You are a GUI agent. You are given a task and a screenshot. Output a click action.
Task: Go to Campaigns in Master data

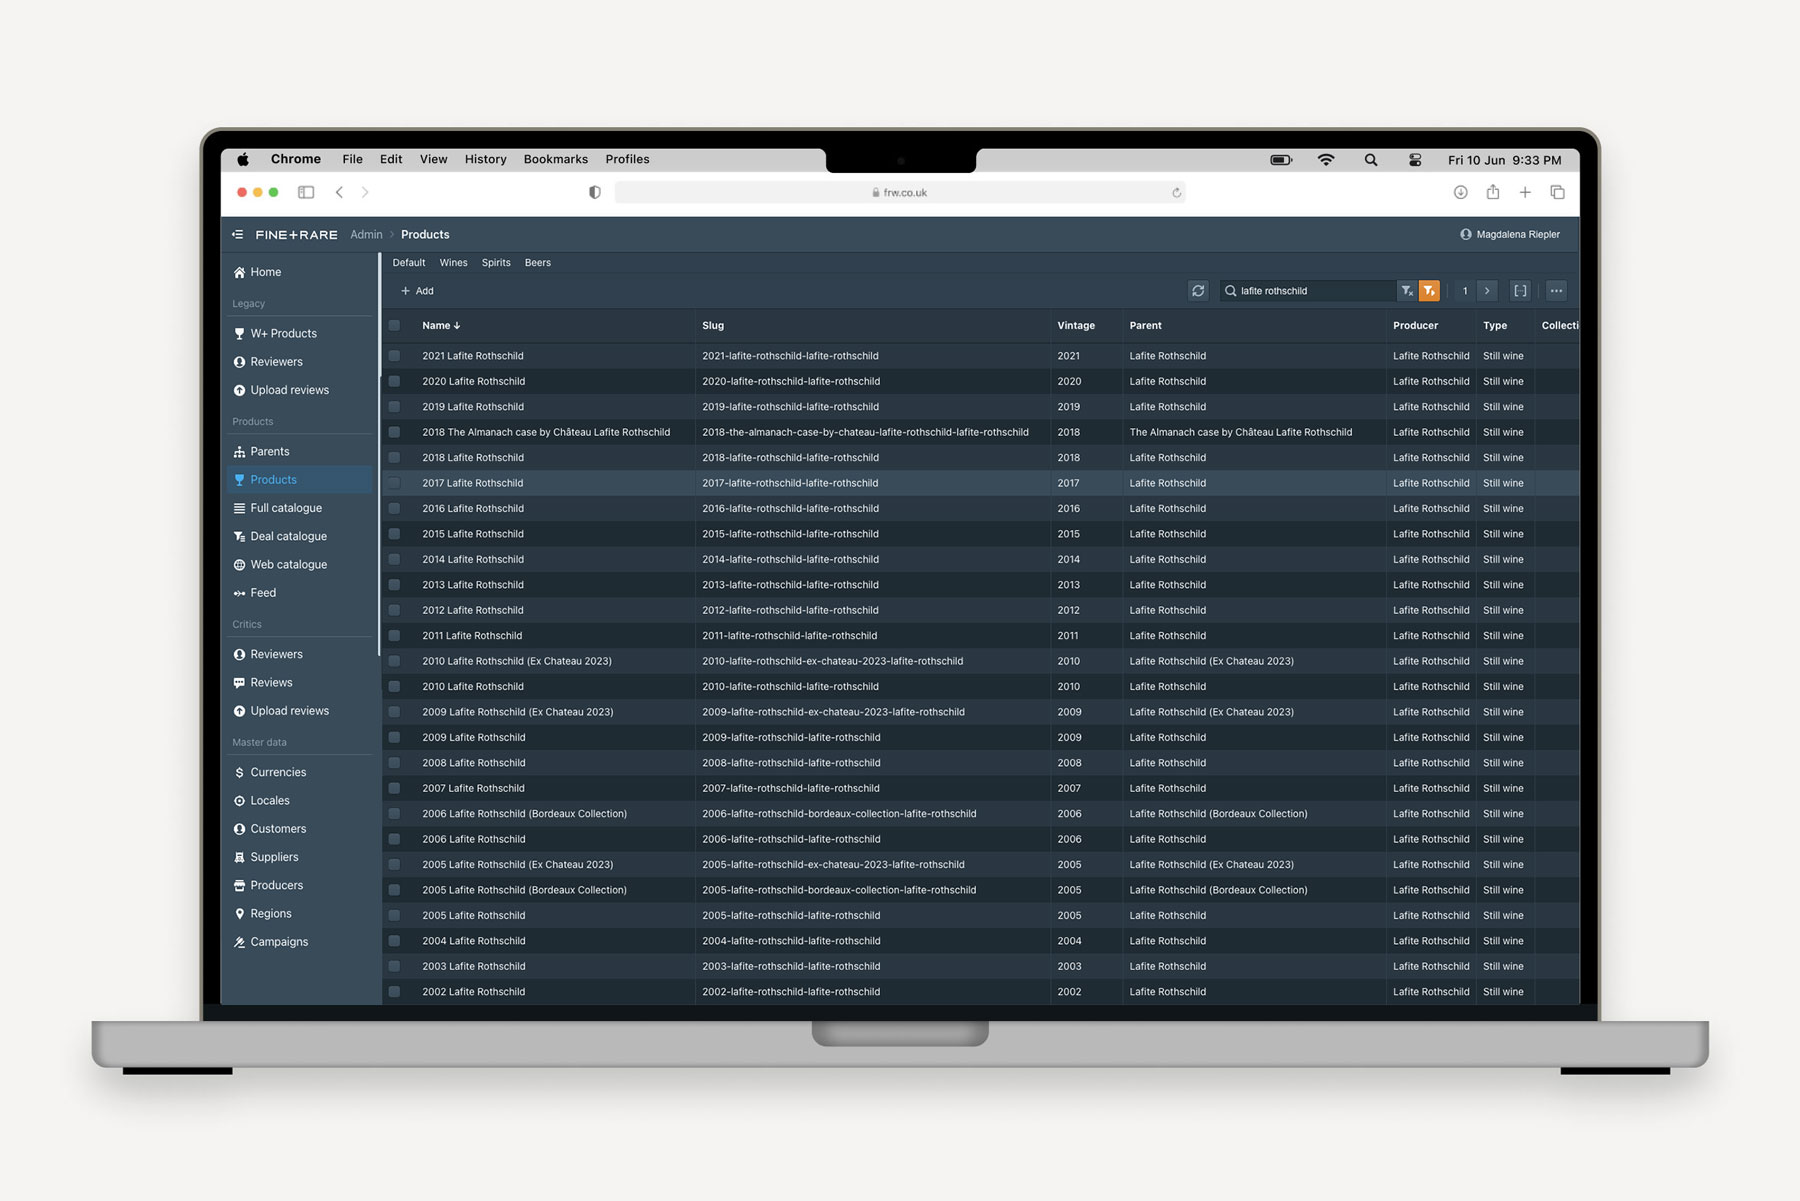279,942
